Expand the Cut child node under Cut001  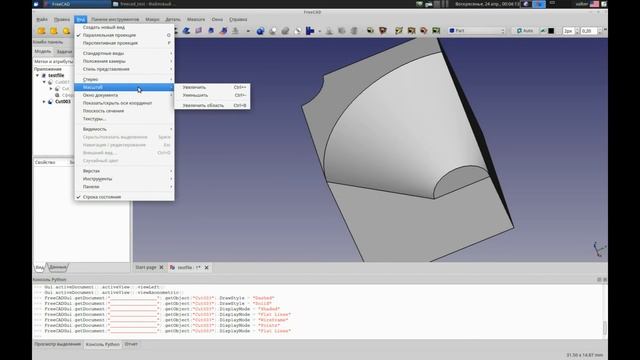click(x=51, y=89)
